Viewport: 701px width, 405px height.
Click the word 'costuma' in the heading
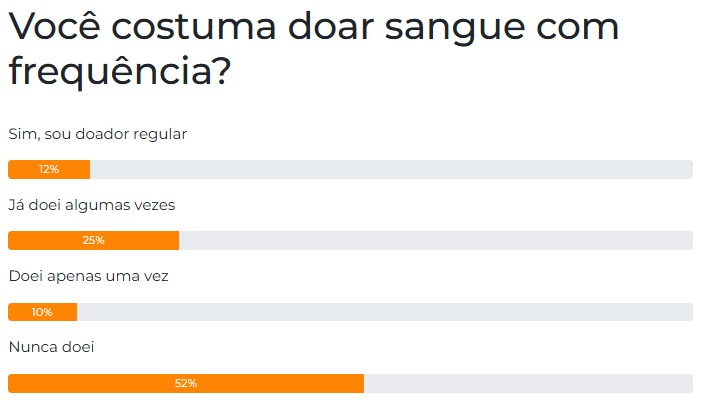click(x=193, y=28)
